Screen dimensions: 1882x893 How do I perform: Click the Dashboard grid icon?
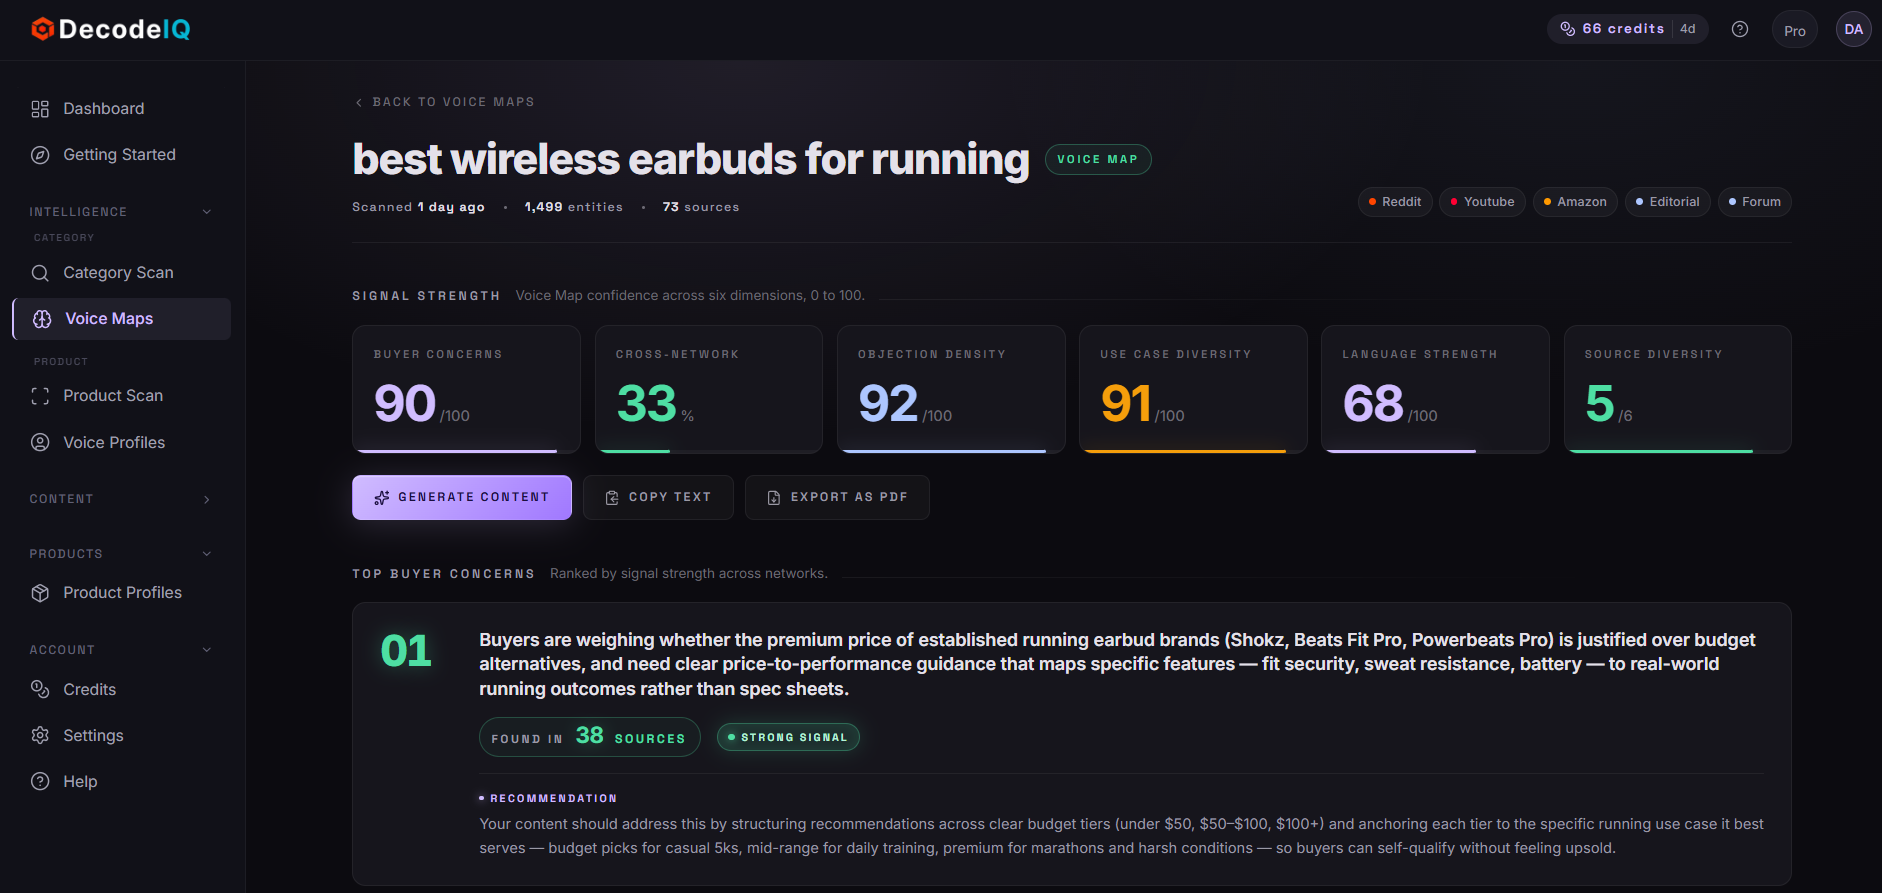pyautogui.click(x=40, y=109)
